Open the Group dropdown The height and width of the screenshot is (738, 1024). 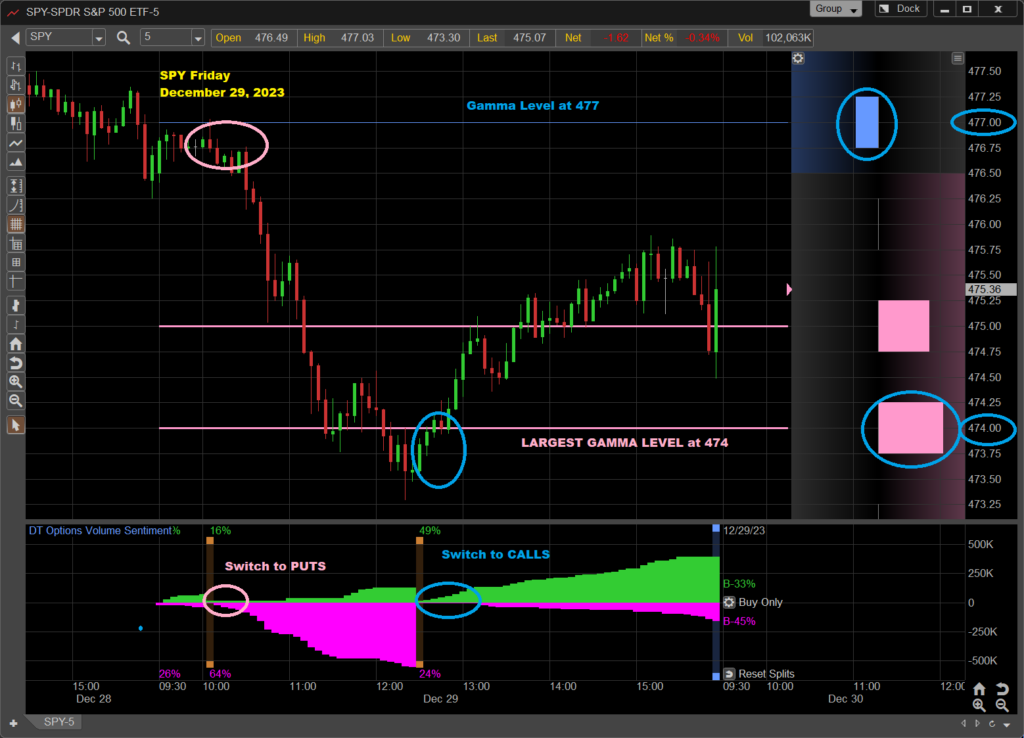[836, 9]
